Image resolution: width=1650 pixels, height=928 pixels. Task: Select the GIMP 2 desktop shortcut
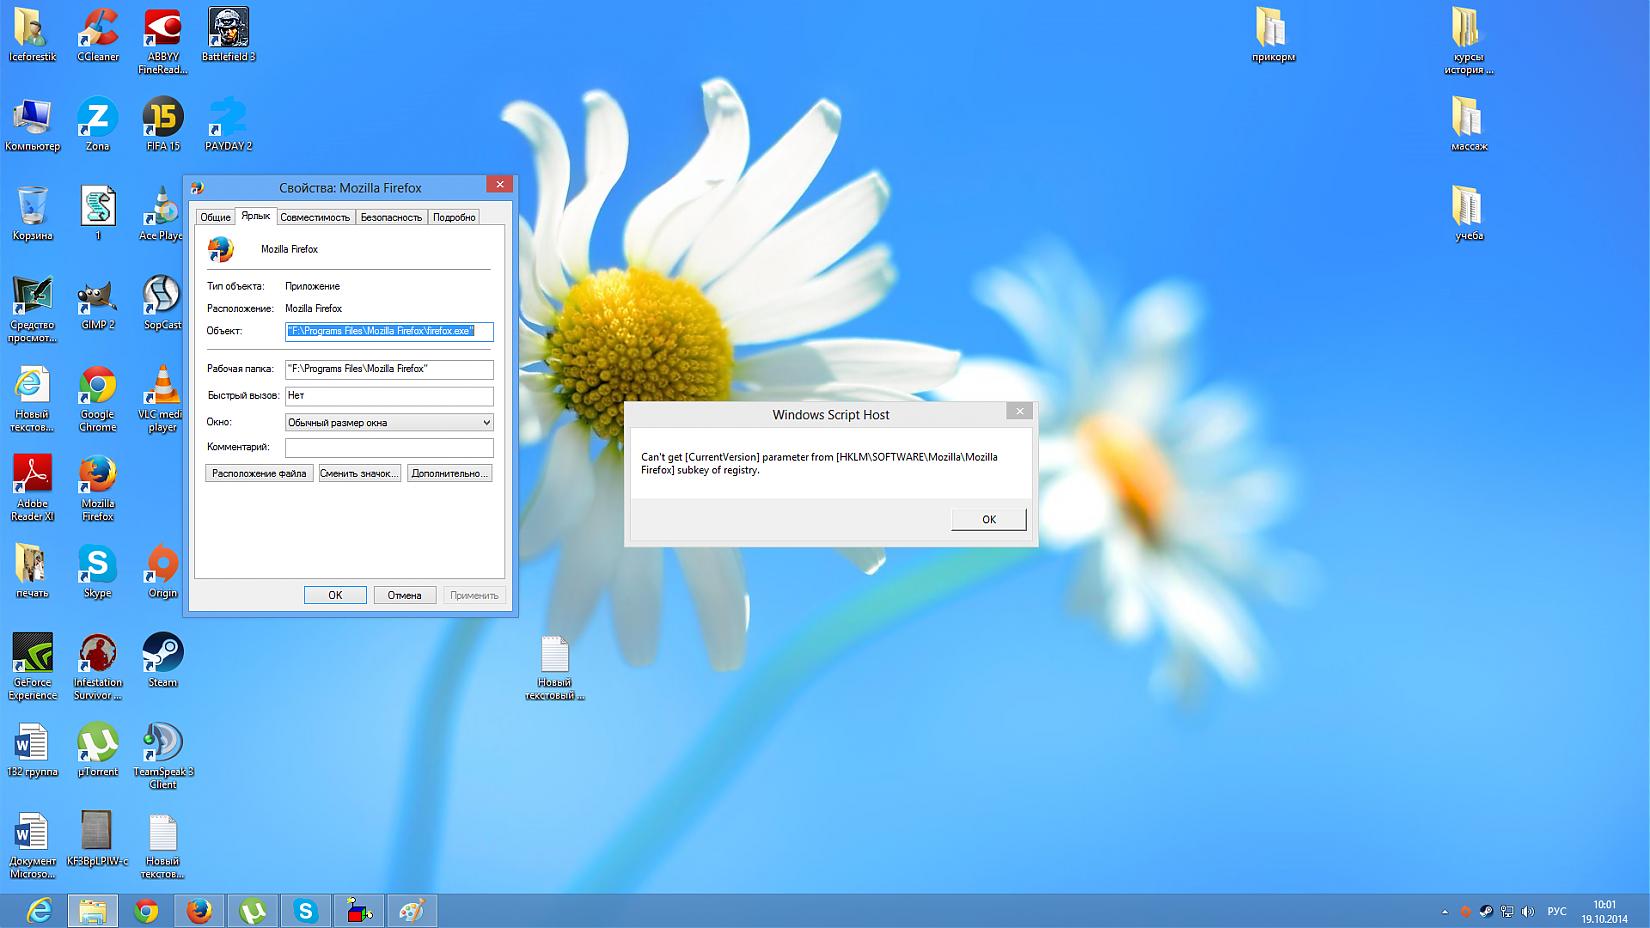coord(98,304)
